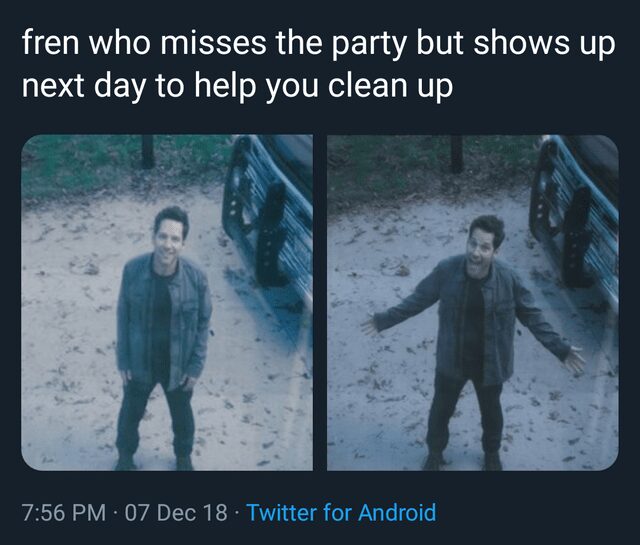640x545 pixels.
Task: Click the dark post in left photo
Action: tap(147, 151)
